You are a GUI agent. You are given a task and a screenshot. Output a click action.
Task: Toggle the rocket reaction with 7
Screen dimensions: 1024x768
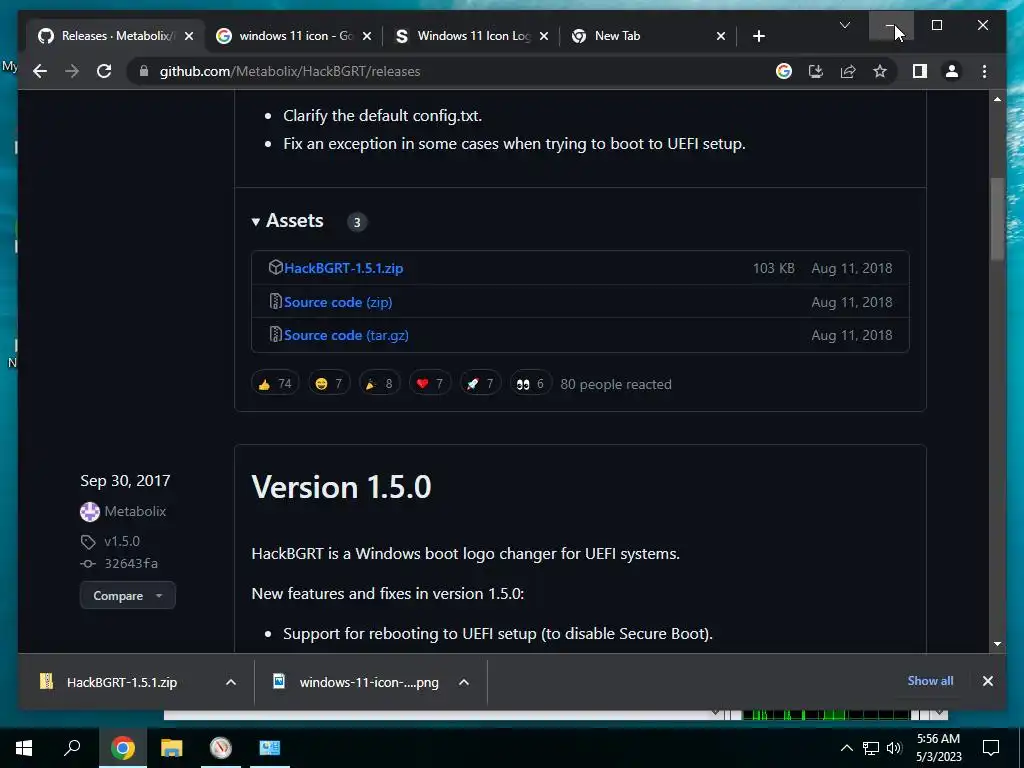pos(480,383)
